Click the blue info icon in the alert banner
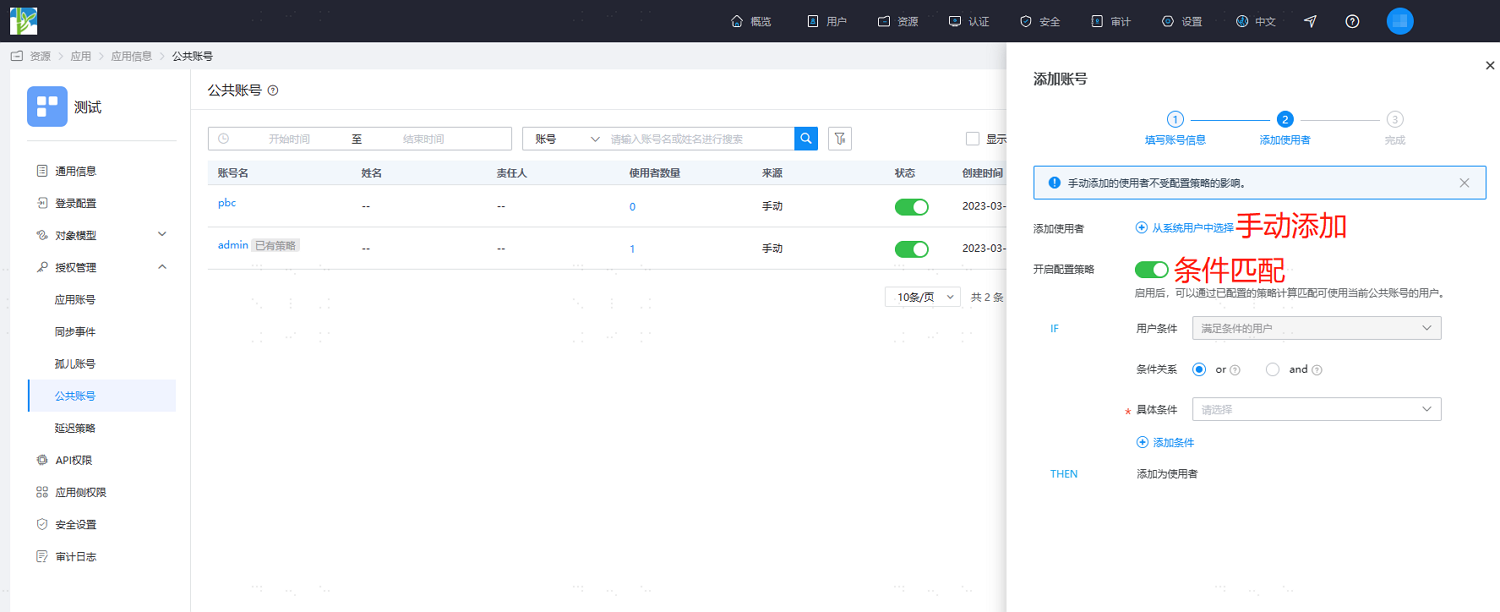This screenshot has width=1500, height=612. [x=1054, y=183]
